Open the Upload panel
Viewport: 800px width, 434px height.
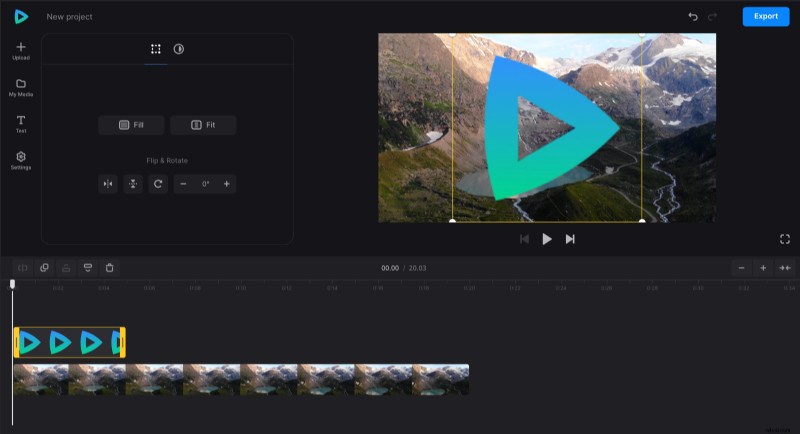point(21,51)
